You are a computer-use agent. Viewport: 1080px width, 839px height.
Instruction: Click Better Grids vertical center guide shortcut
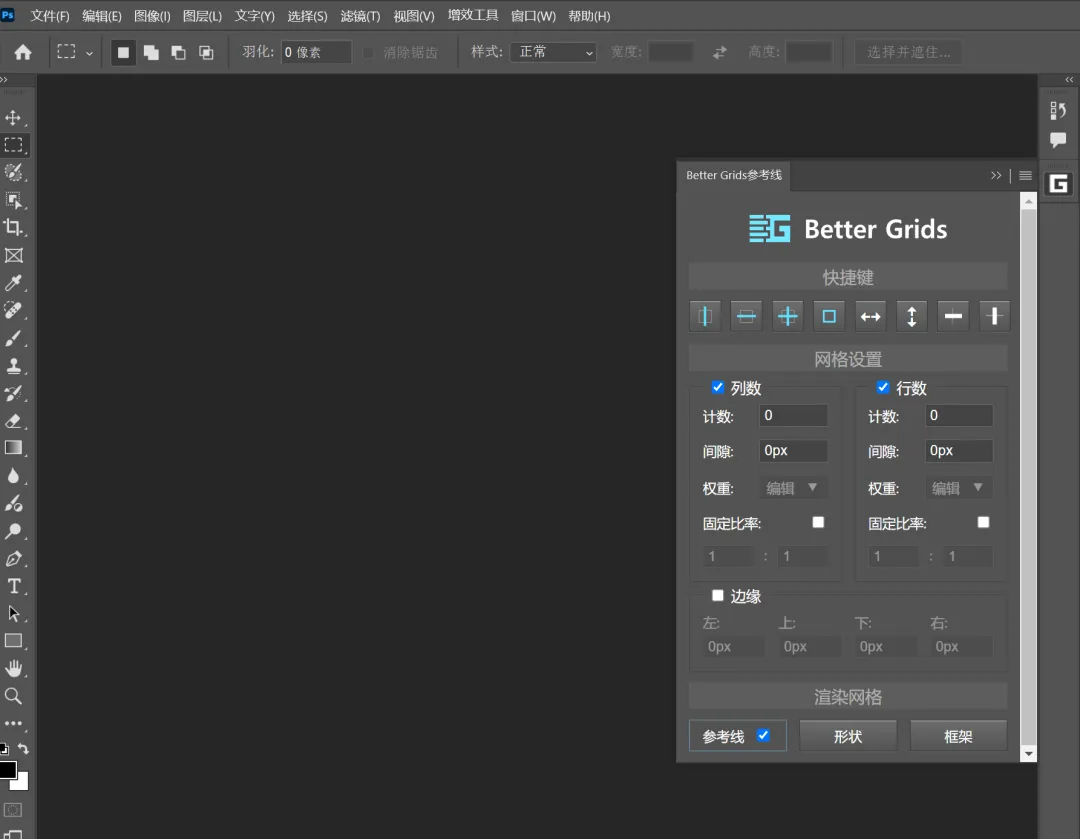[x=705, y=316]
